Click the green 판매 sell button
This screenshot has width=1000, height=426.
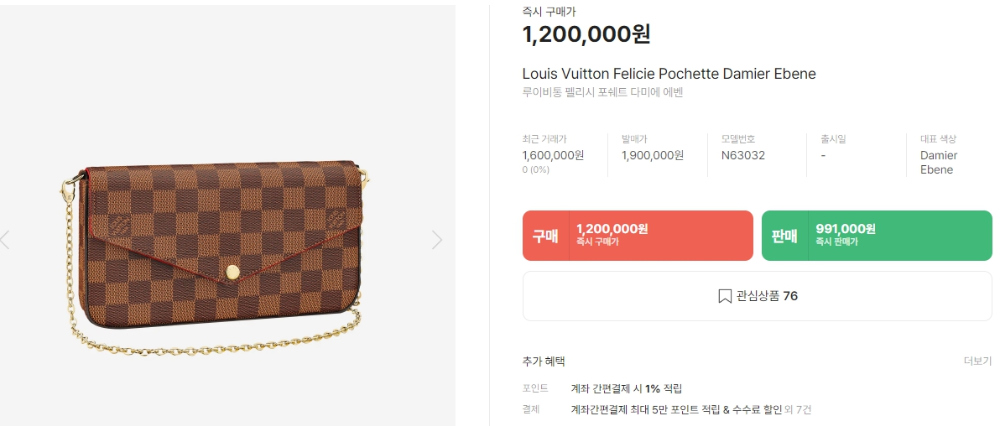coord(877,235)
